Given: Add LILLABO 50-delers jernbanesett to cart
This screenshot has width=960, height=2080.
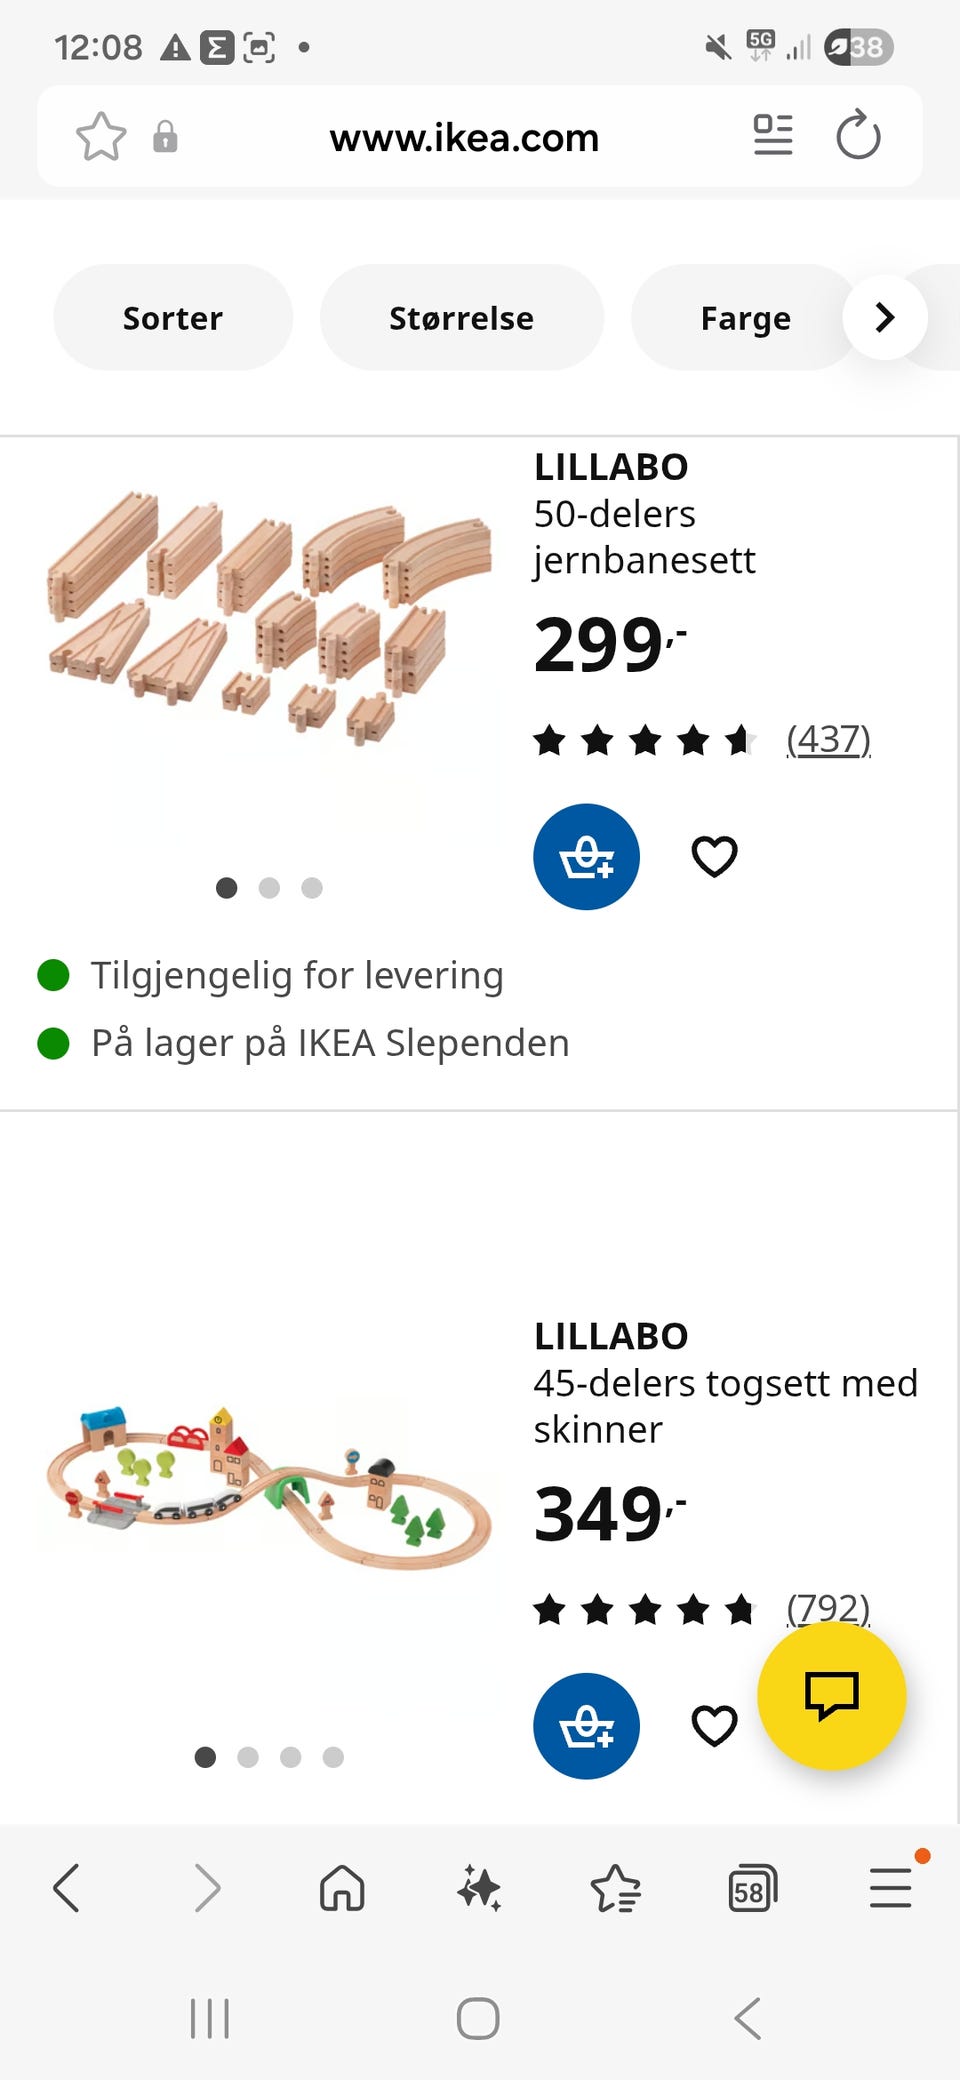Looking at the screenshot, I should point(586,857).
